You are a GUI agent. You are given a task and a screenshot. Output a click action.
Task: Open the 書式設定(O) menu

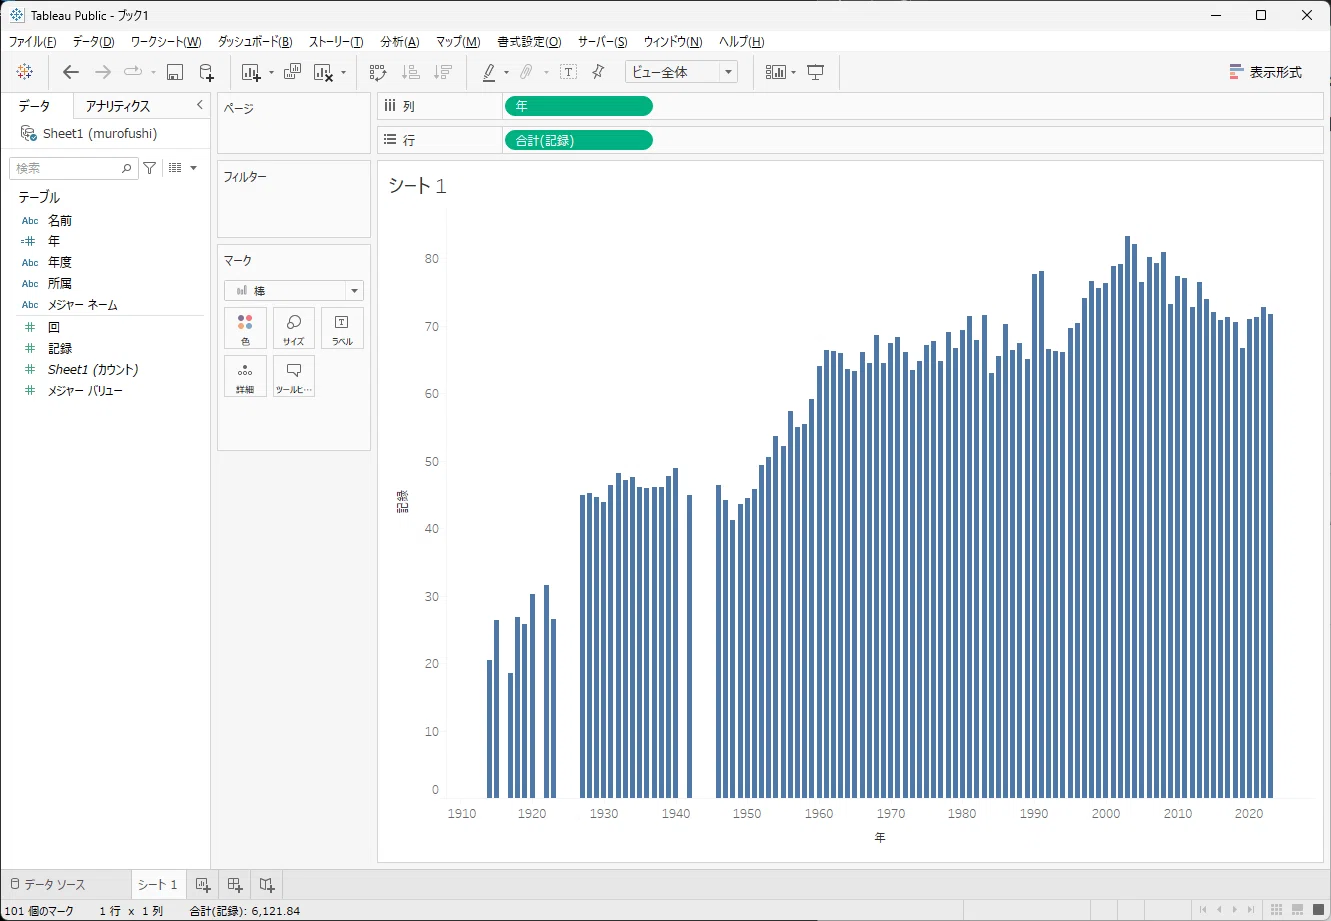click(530, 42)
